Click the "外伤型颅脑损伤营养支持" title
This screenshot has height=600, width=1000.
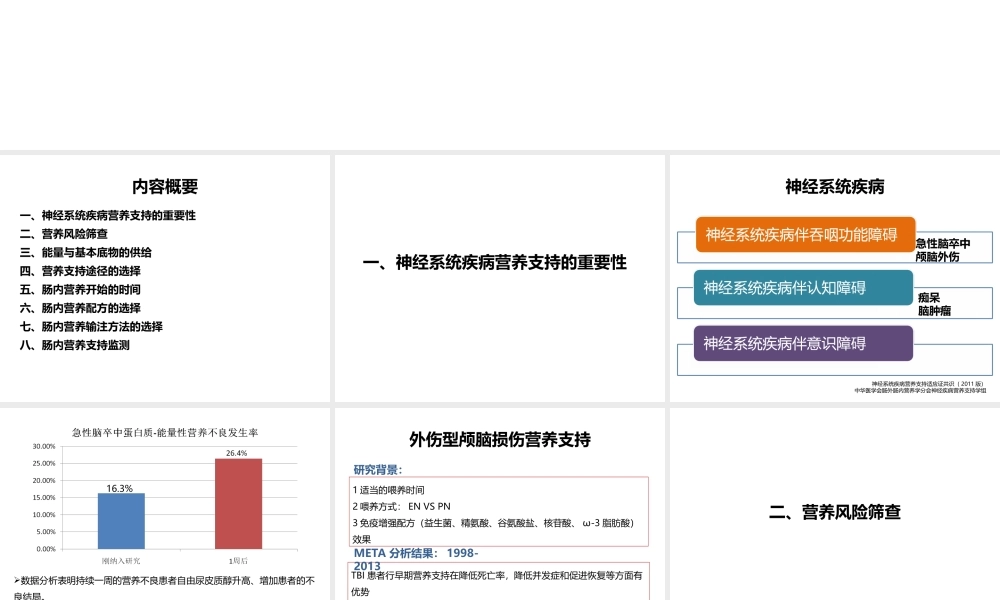(x=498, y=439)
